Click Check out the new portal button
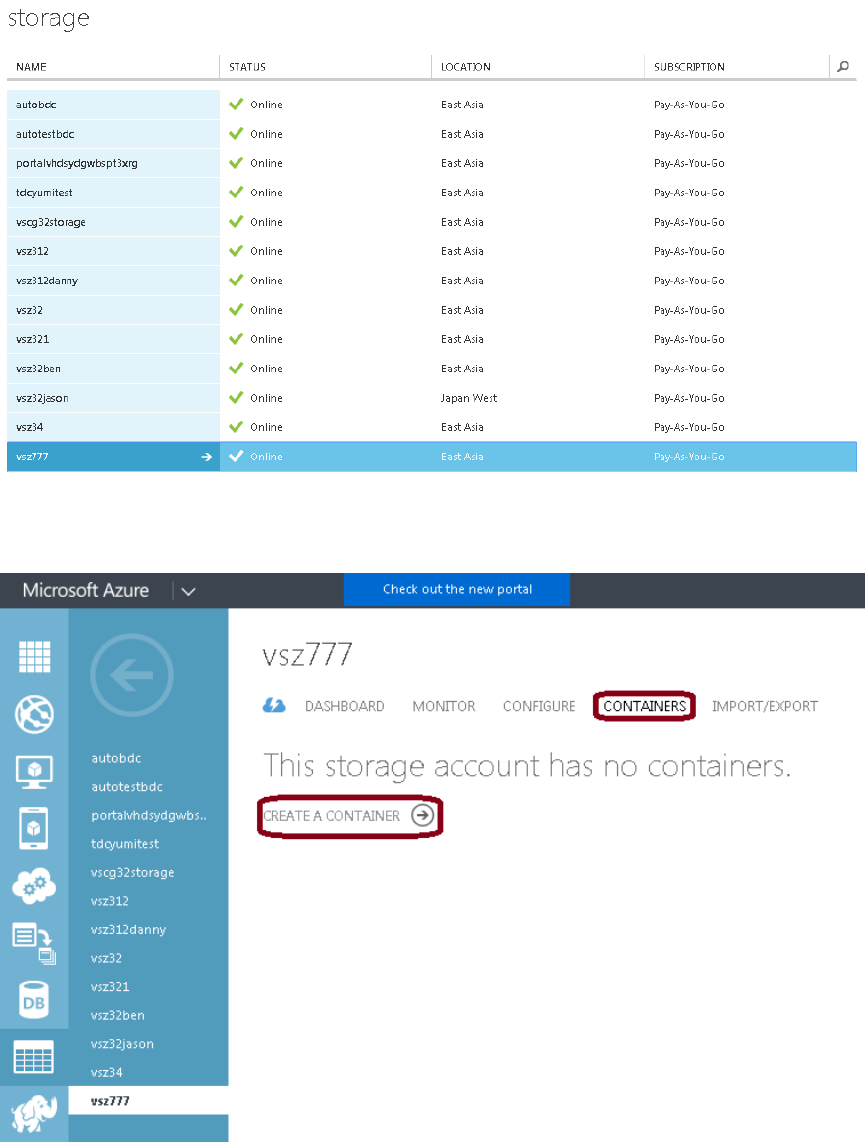865x1142 pixels. [x=457, y=589]
